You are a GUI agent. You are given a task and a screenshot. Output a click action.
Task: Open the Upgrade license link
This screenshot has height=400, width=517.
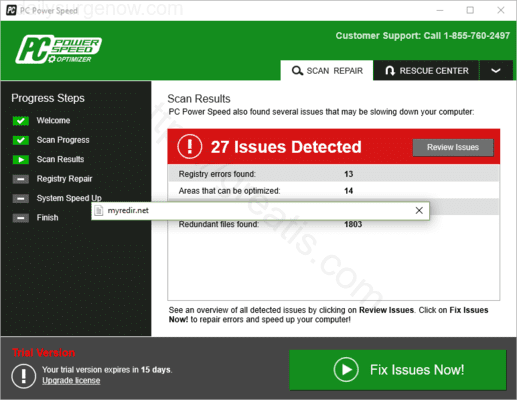coord(71,380)
